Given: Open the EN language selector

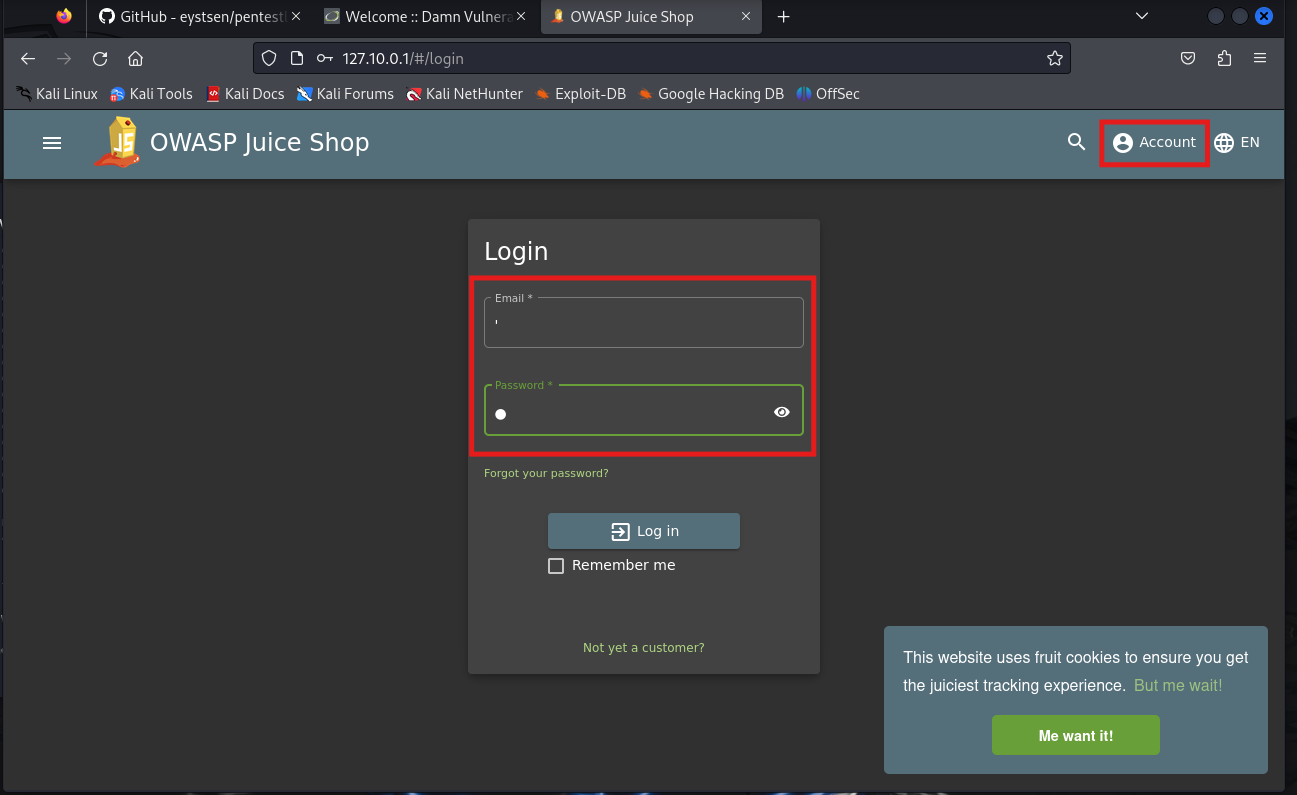Looking at the screenshot, I should (x=1237, y=142).
